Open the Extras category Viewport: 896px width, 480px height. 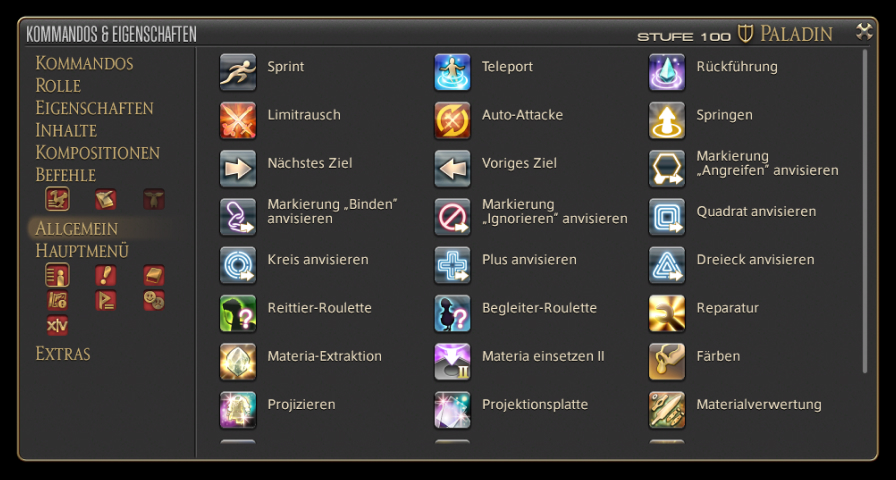pyautogui.click(x=63, y=354)
